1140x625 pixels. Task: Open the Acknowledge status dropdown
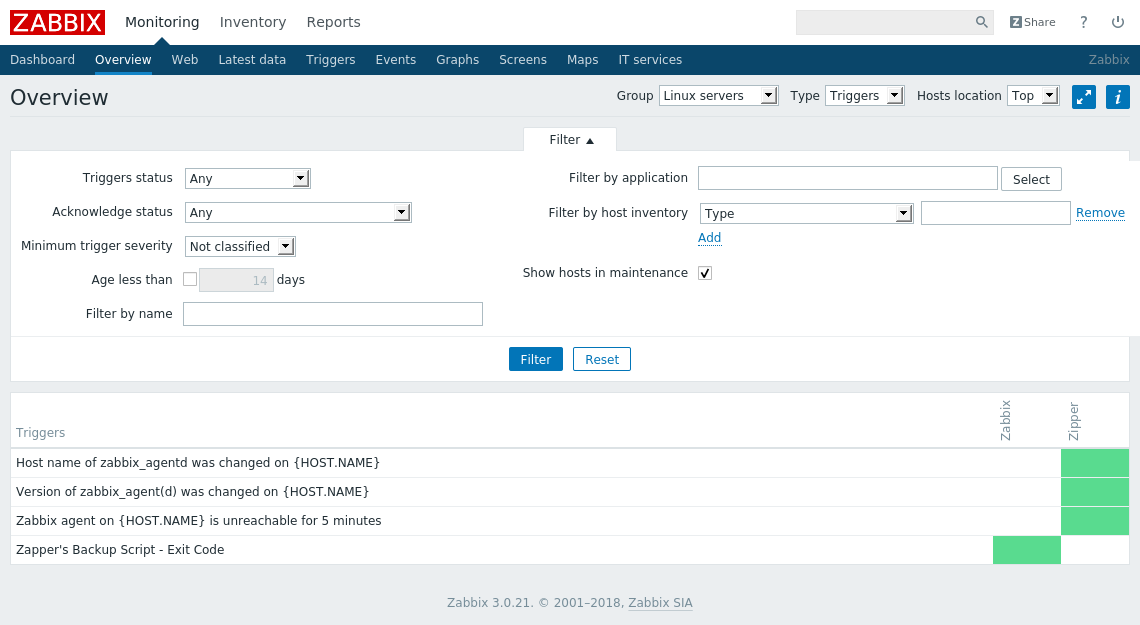(x=298, y=213)
